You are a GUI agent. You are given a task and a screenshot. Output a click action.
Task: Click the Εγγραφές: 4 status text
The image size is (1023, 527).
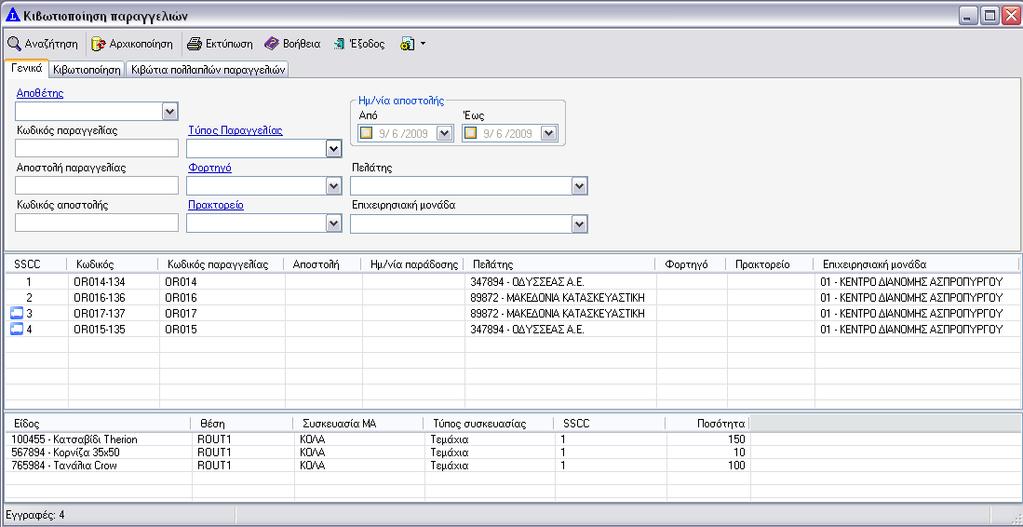pyautogui.click(x=35, y=515)
